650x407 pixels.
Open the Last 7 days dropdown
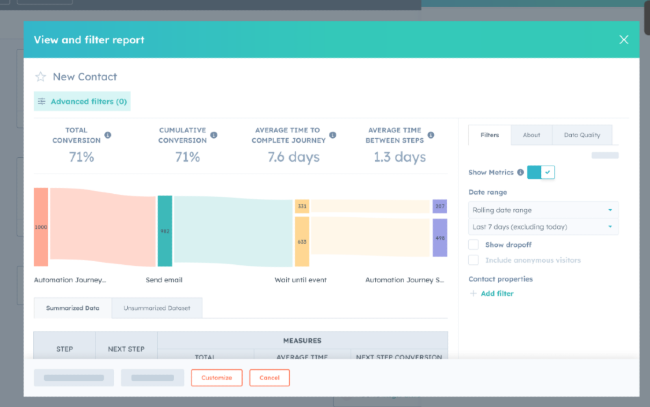click(x=543, y=227)
